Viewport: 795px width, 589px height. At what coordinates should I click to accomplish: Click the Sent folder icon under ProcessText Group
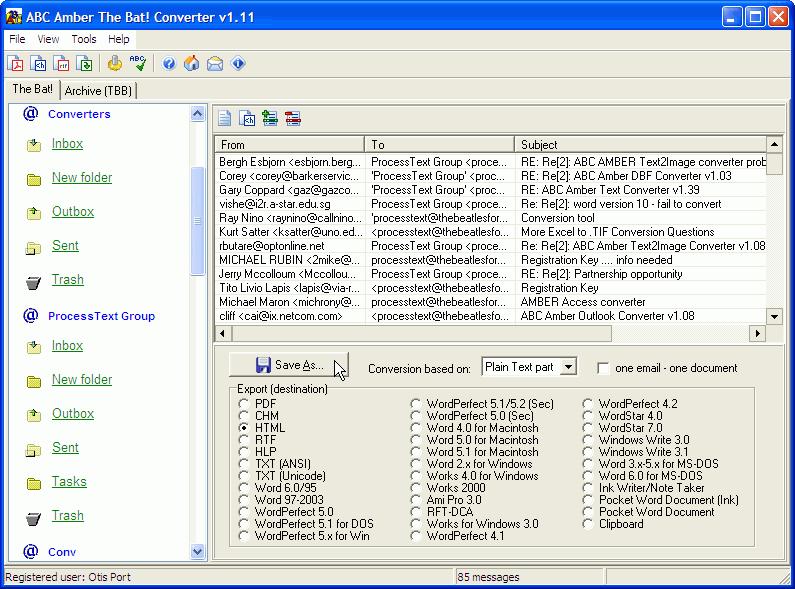33,449
